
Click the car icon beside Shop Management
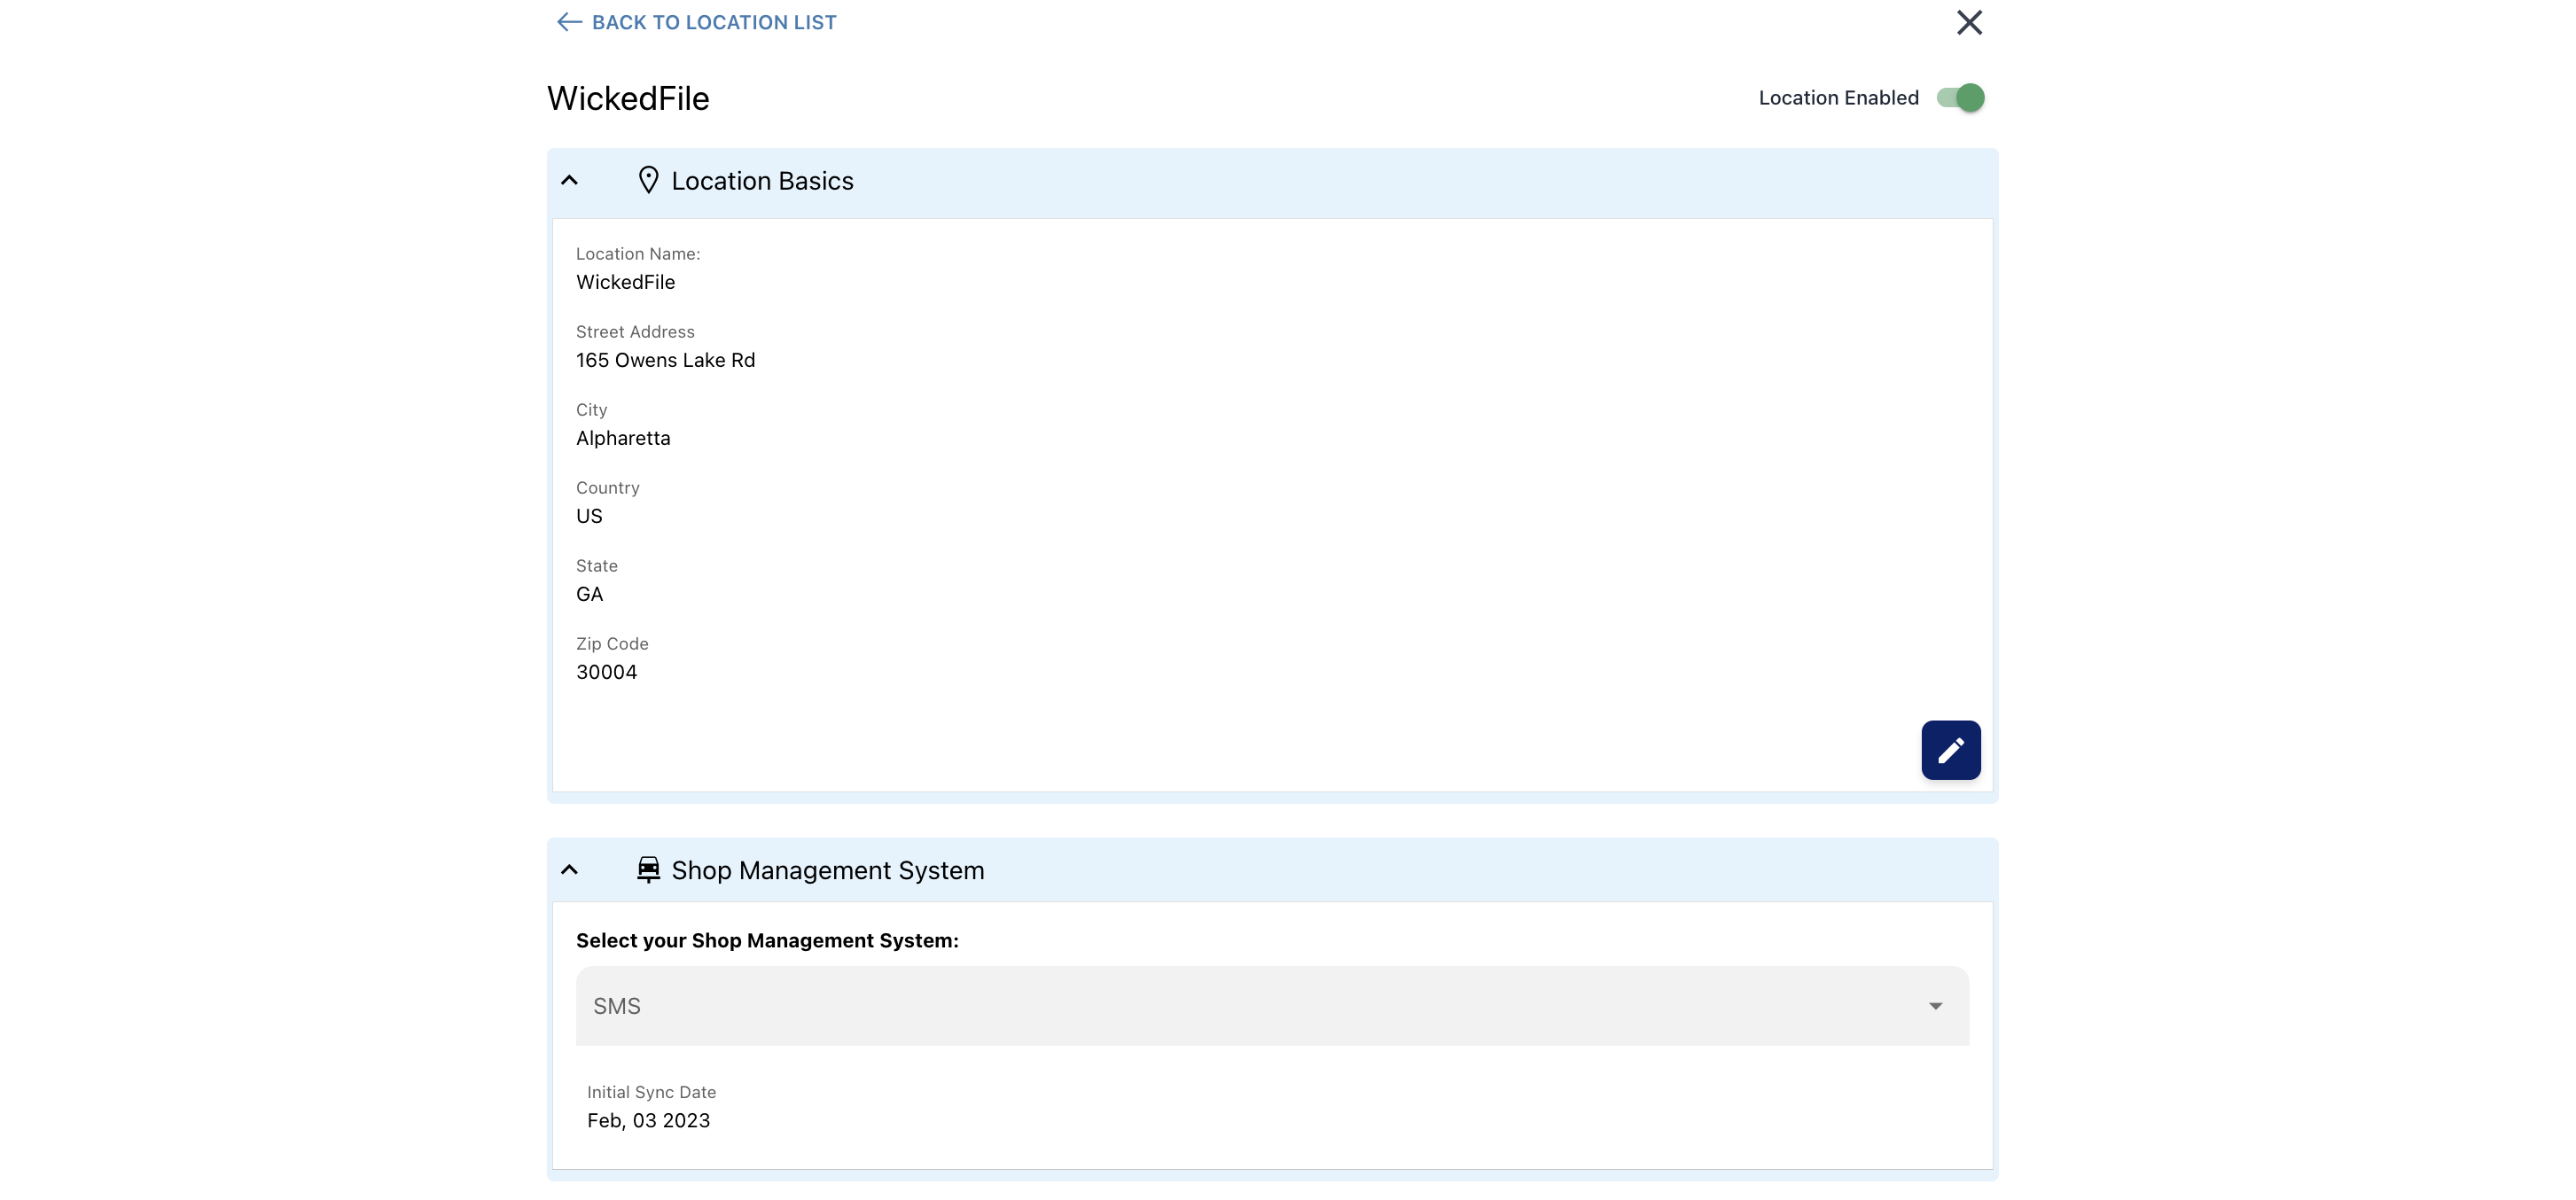648,870
